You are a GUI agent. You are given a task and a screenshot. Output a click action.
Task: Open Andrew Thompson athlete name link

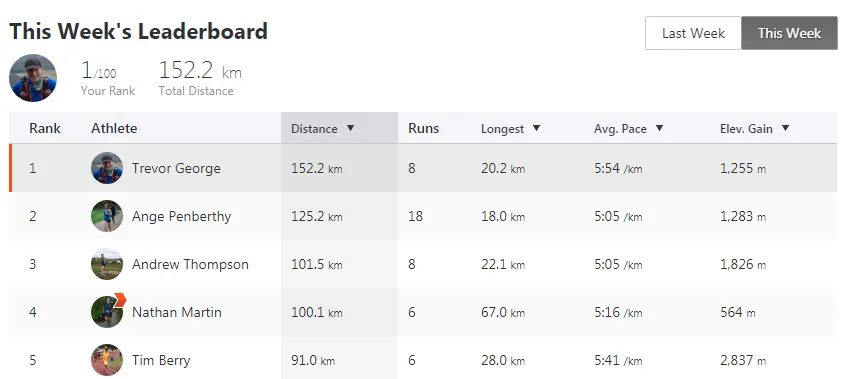click(x=190, y=264)
